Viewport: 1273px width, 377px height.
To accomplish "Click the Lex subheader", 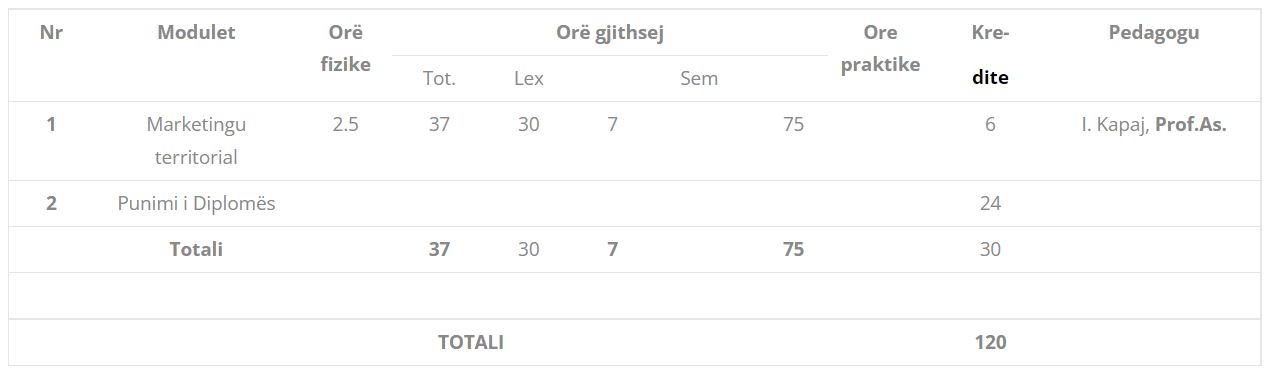I will click(528, 78).
